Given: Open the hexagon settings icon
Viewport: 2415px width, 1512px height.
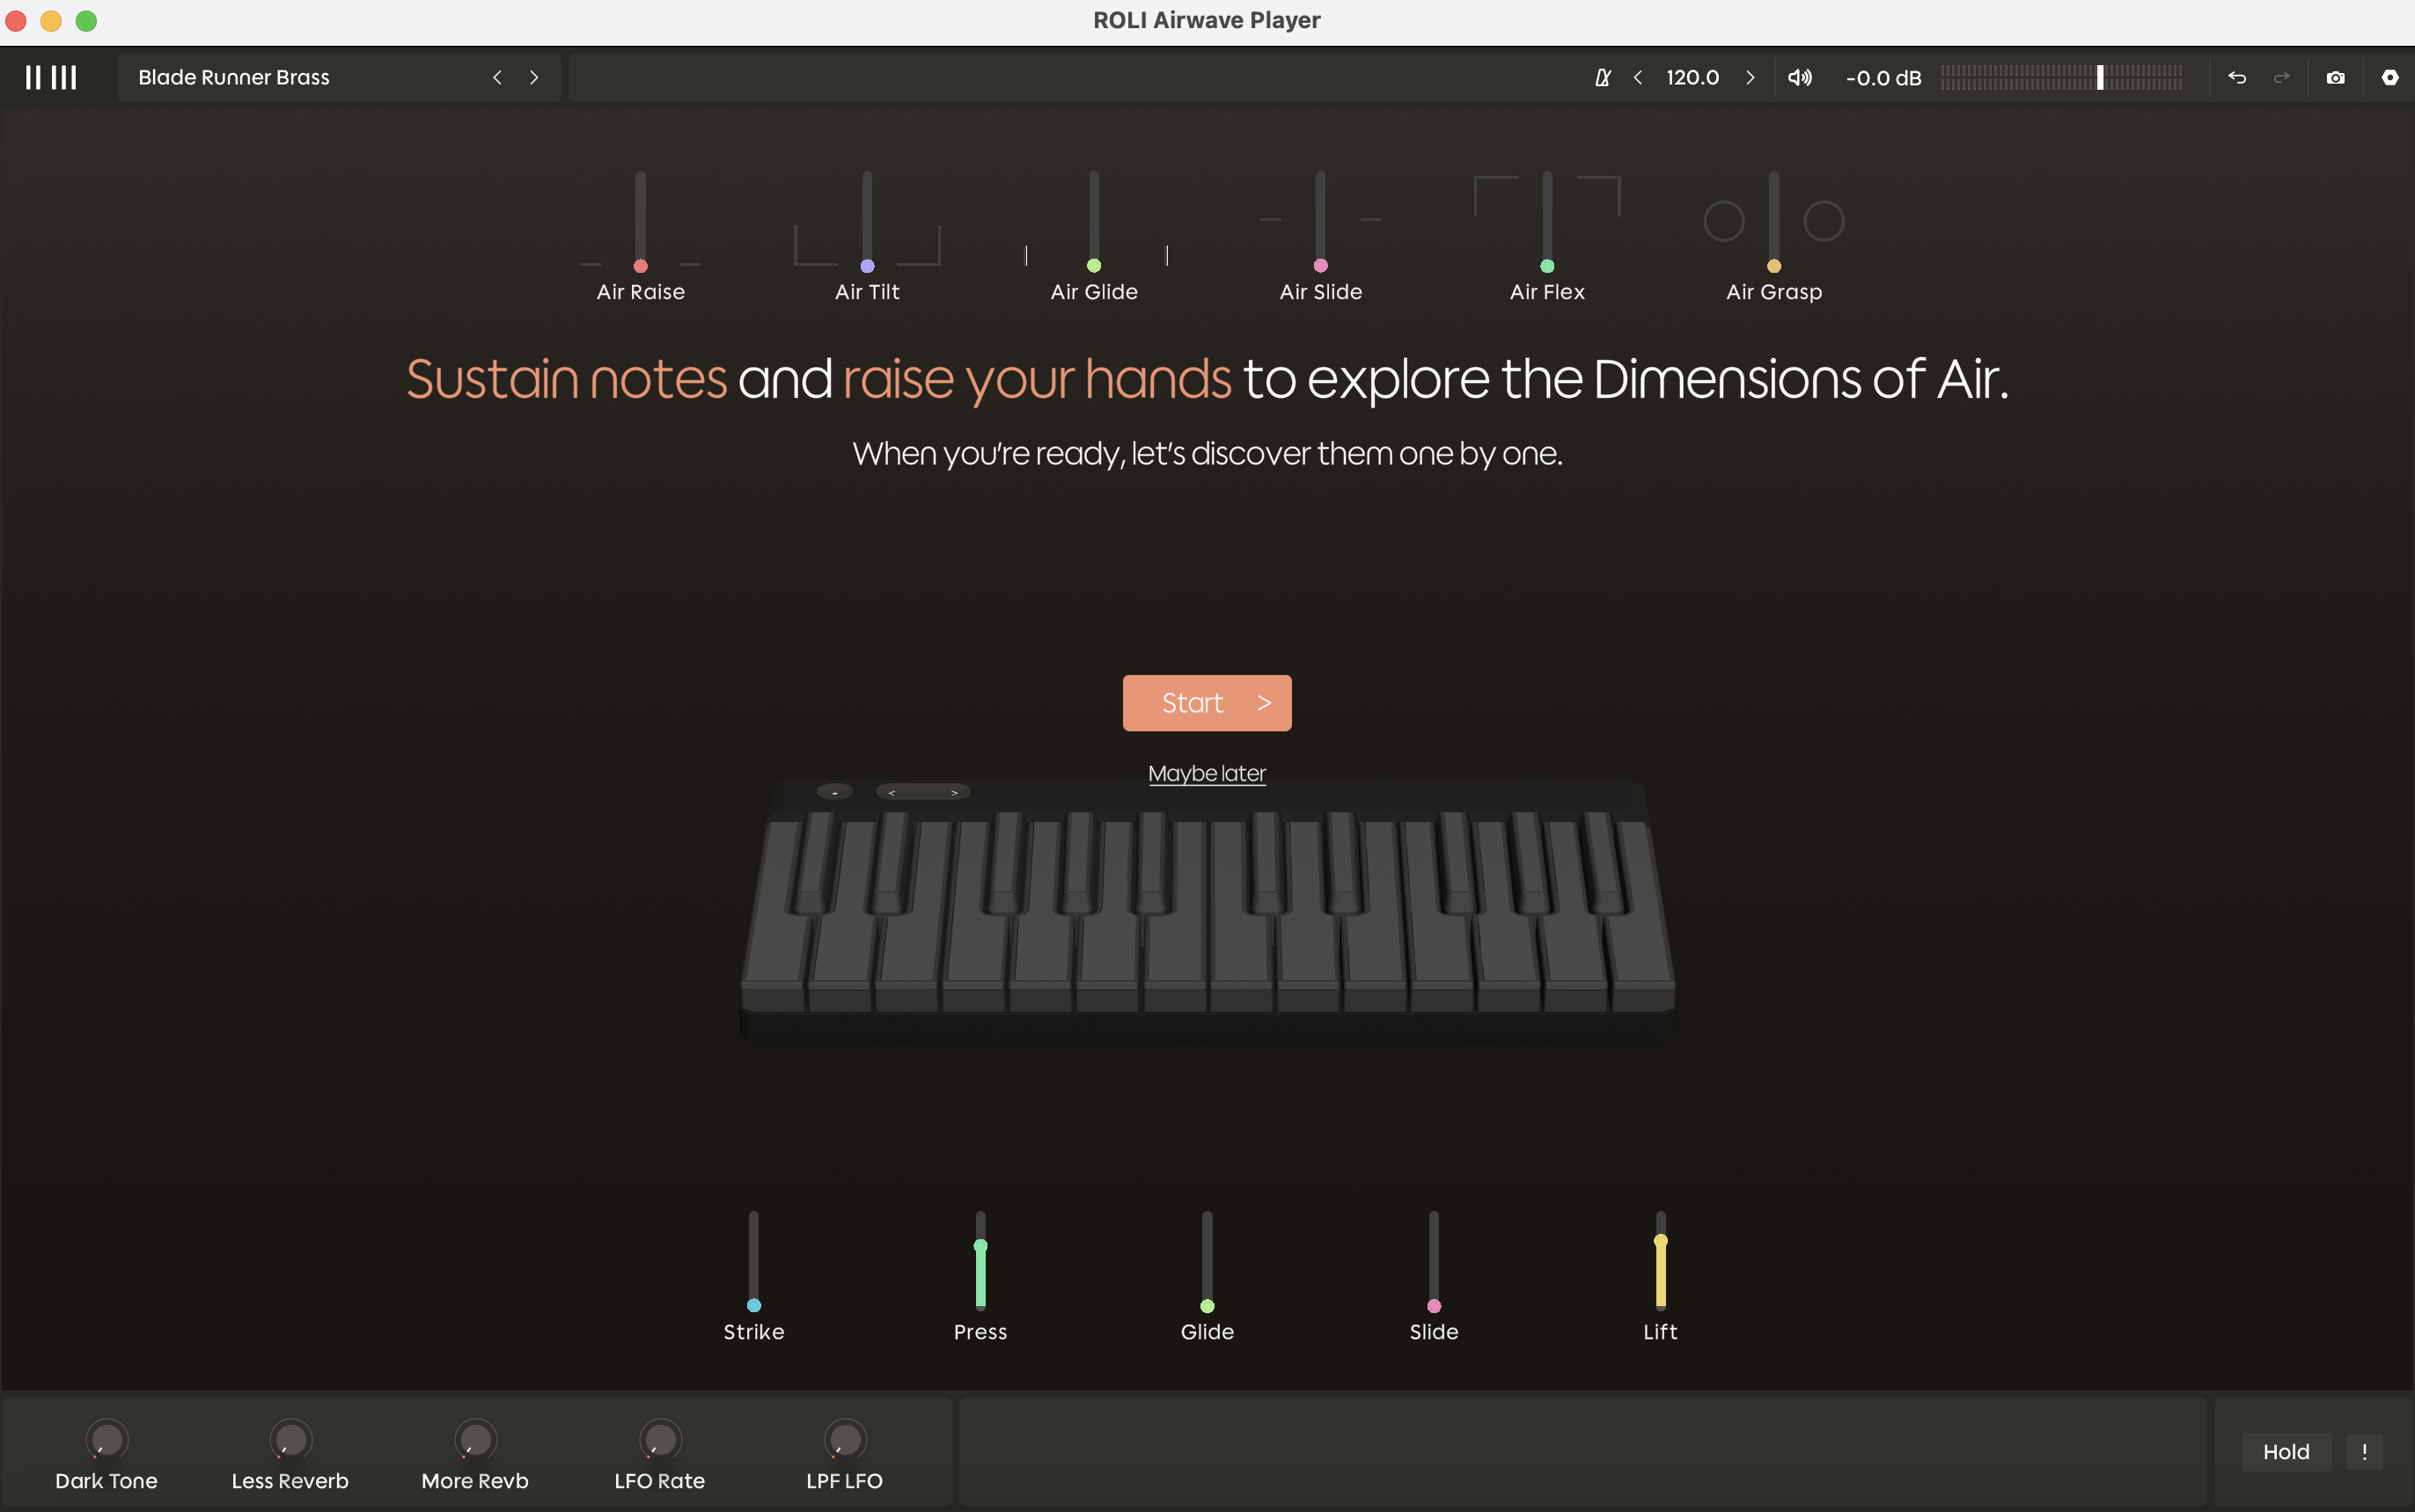Looking at the screenshot, I should point(2389,77).
